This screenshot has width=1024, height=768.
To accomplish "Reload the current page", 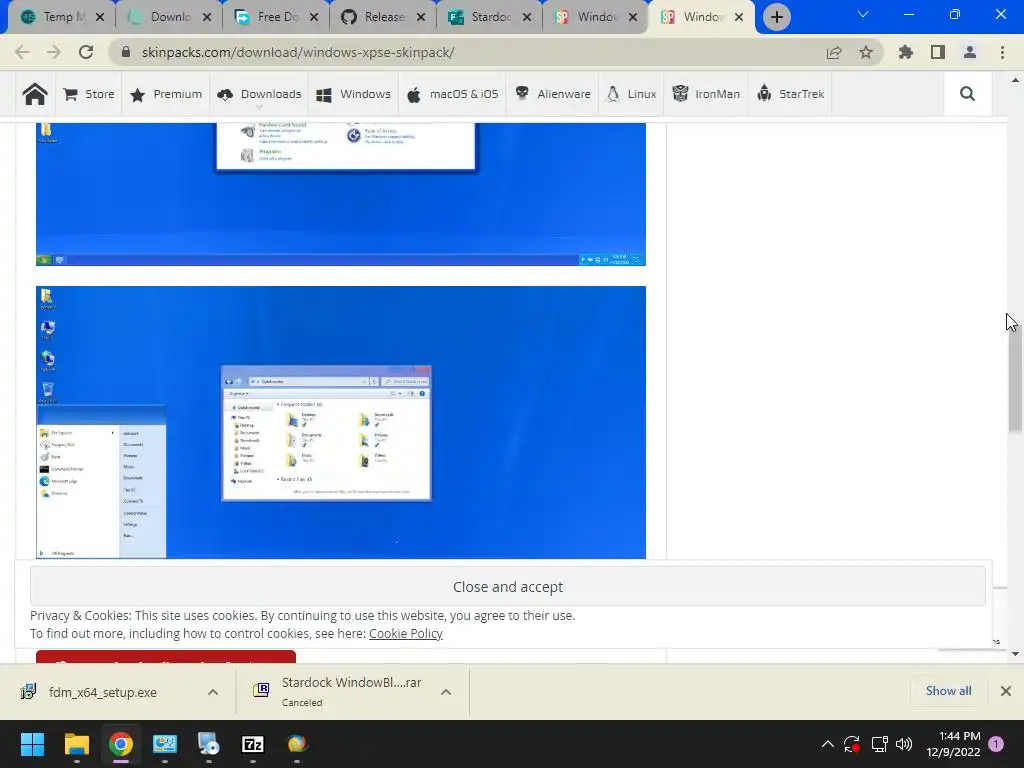I will (x=86, y=52).
